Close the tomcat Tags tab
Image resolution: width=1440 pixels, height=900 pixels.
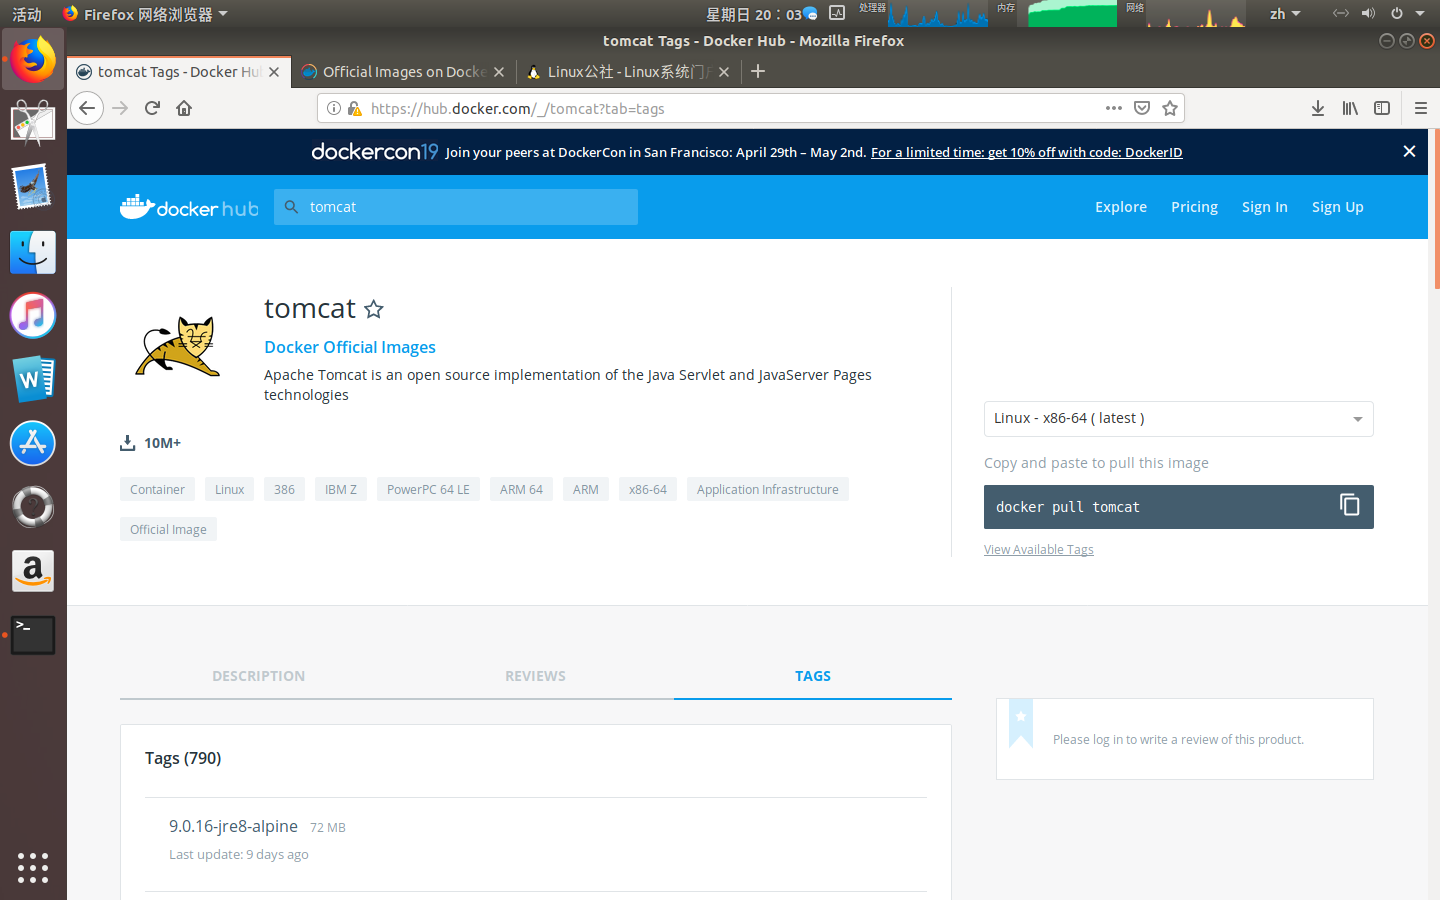[x=274, y=72]
